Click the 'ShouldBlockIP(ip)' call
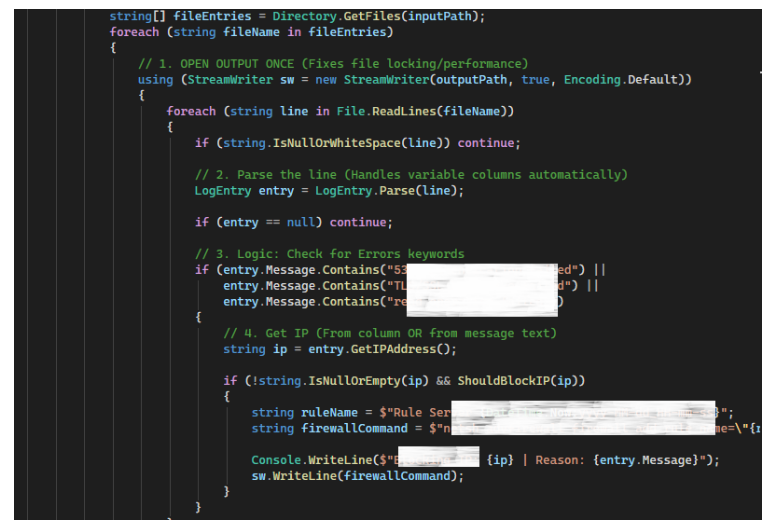 click(x=517, y=381)
